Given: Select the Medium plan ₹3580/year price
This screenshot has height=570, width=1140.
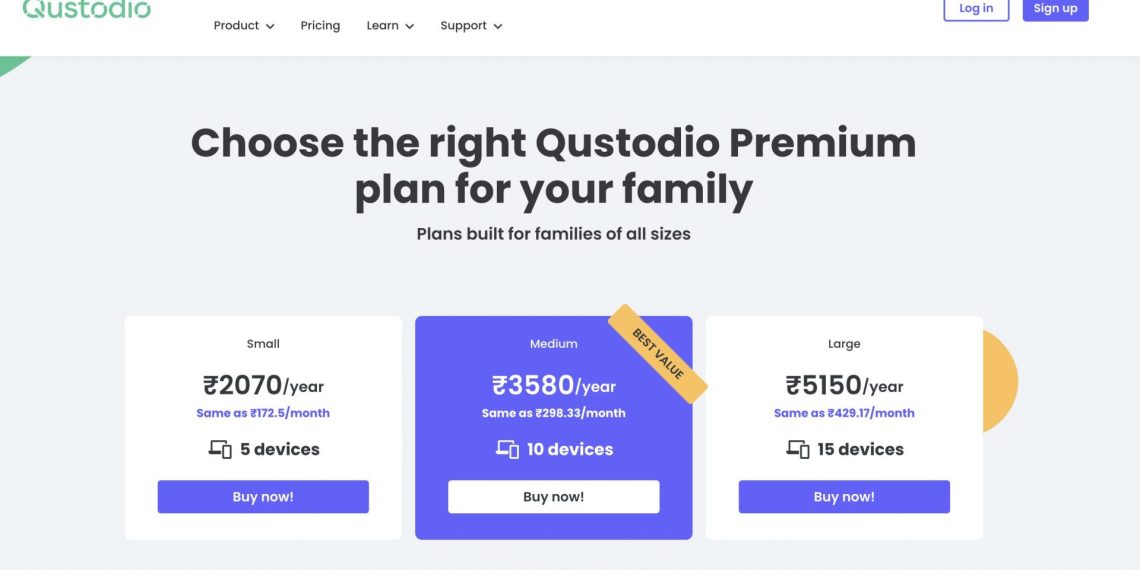Looking at the screenshot, I should pyautogui.click(x=553, y=385).
